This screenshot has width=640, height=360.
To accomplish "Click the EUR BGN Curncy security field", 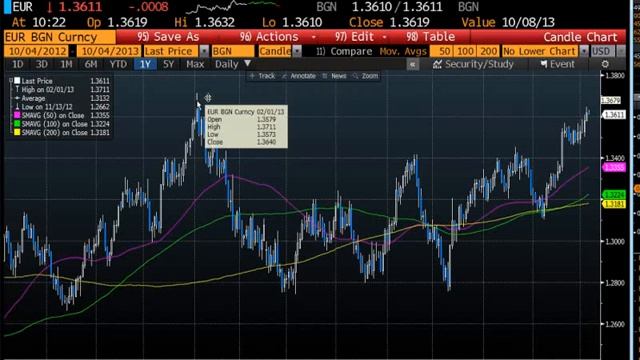I will coord(60,37).
